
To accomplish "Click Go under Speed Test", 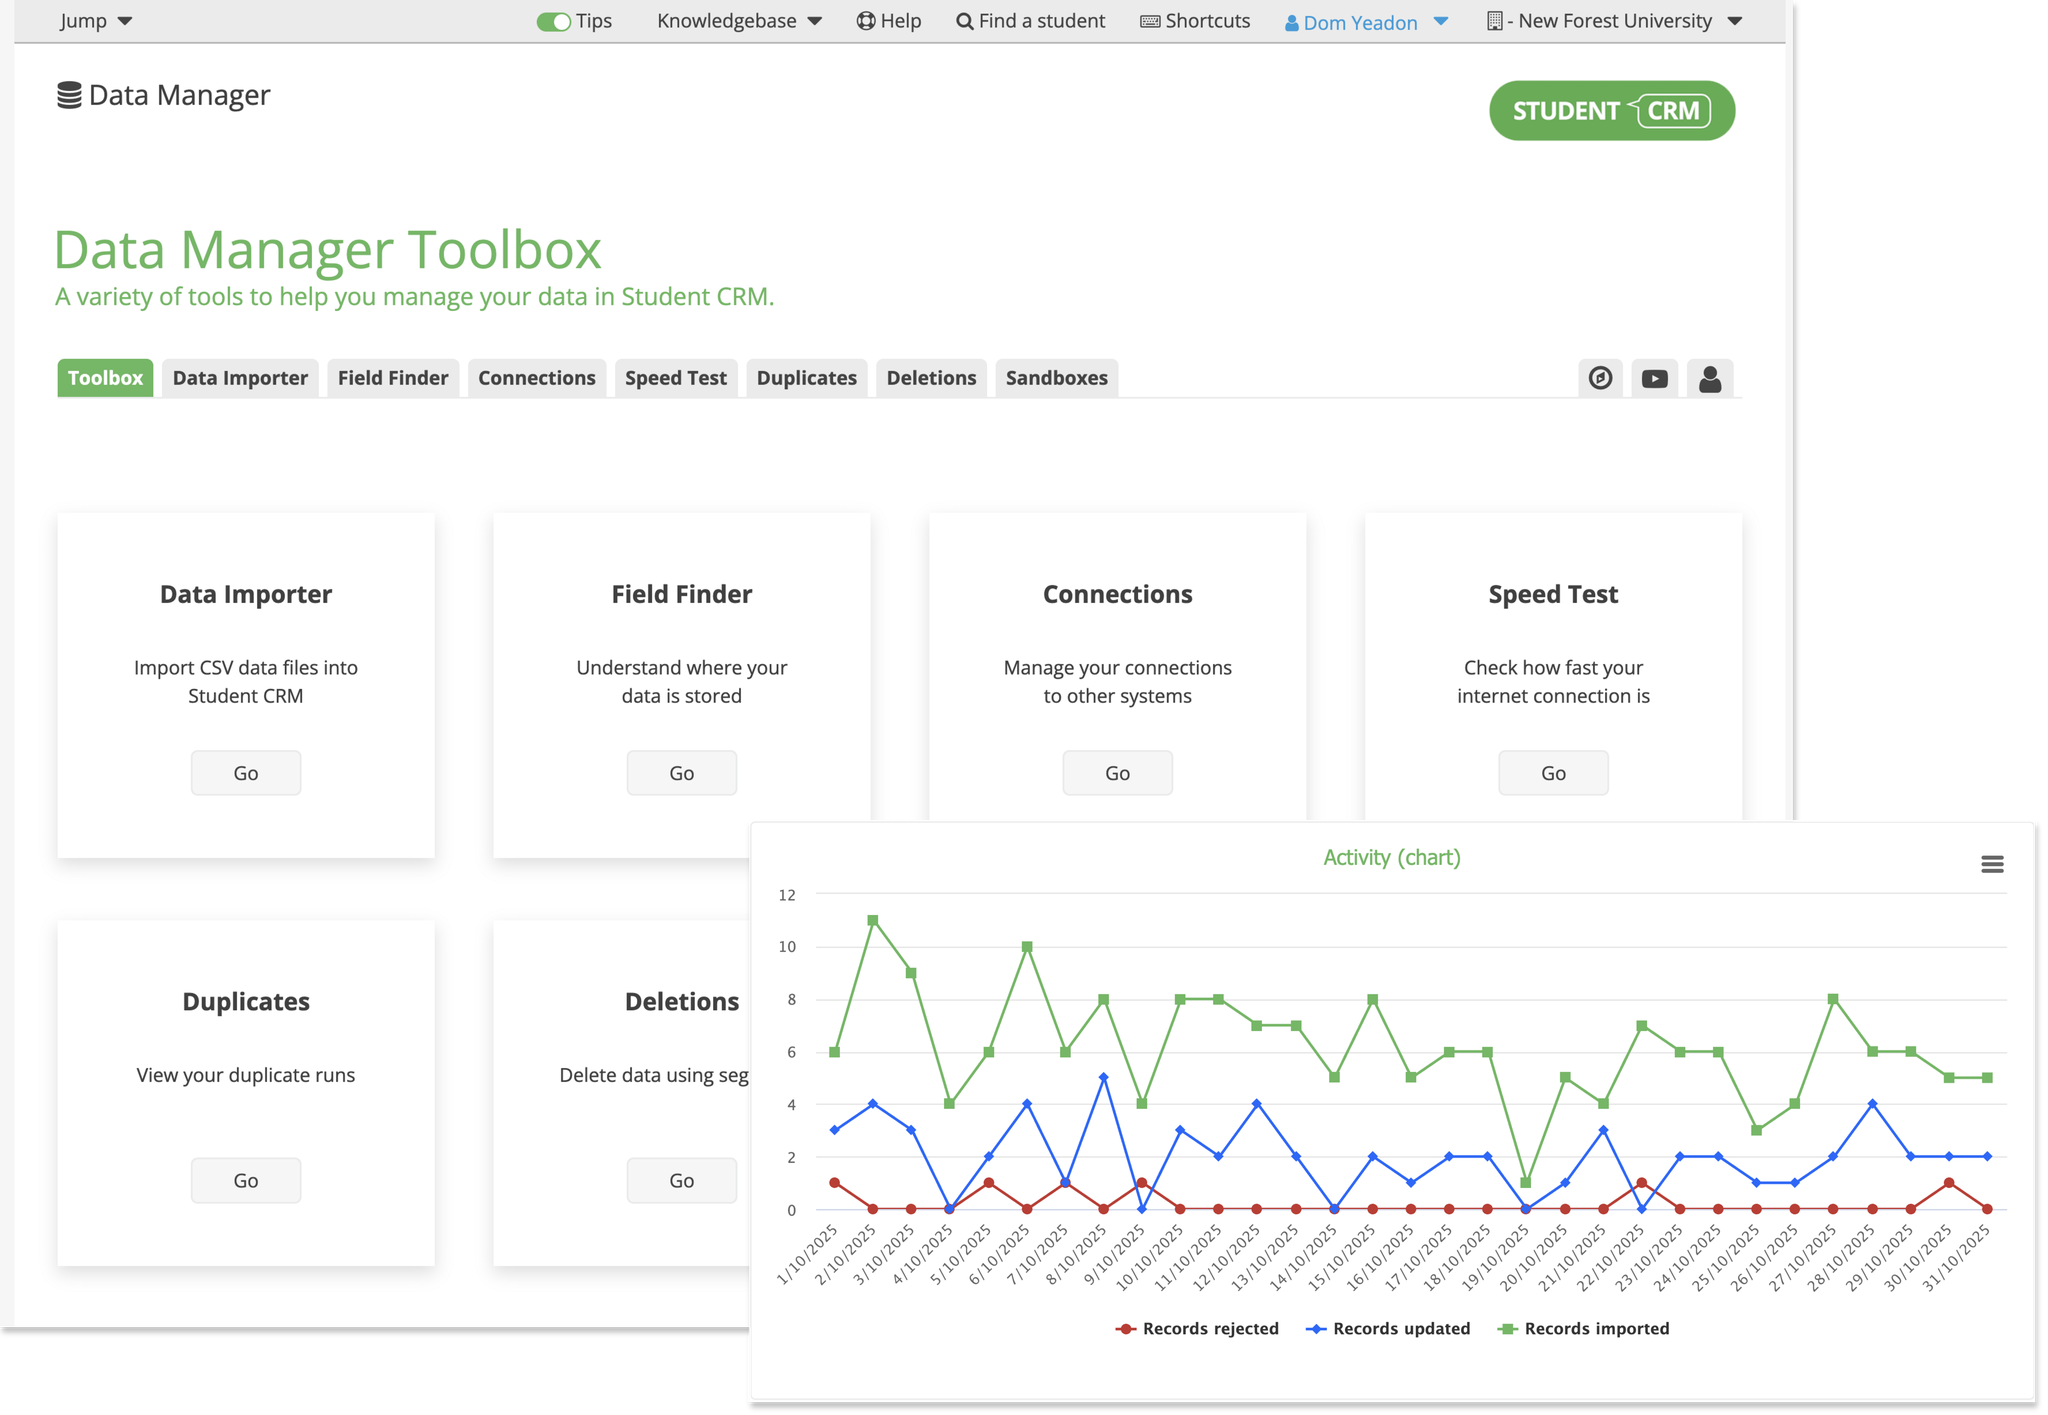I will pyautogui.click(x=1553, y=773).
